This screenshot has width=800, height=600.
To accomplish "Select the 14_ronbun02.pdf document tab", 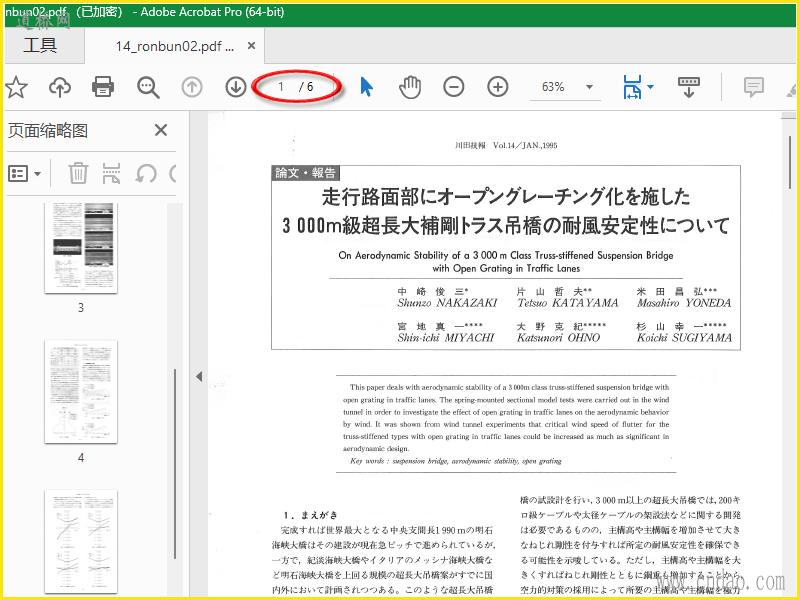I will pos(174,46).
